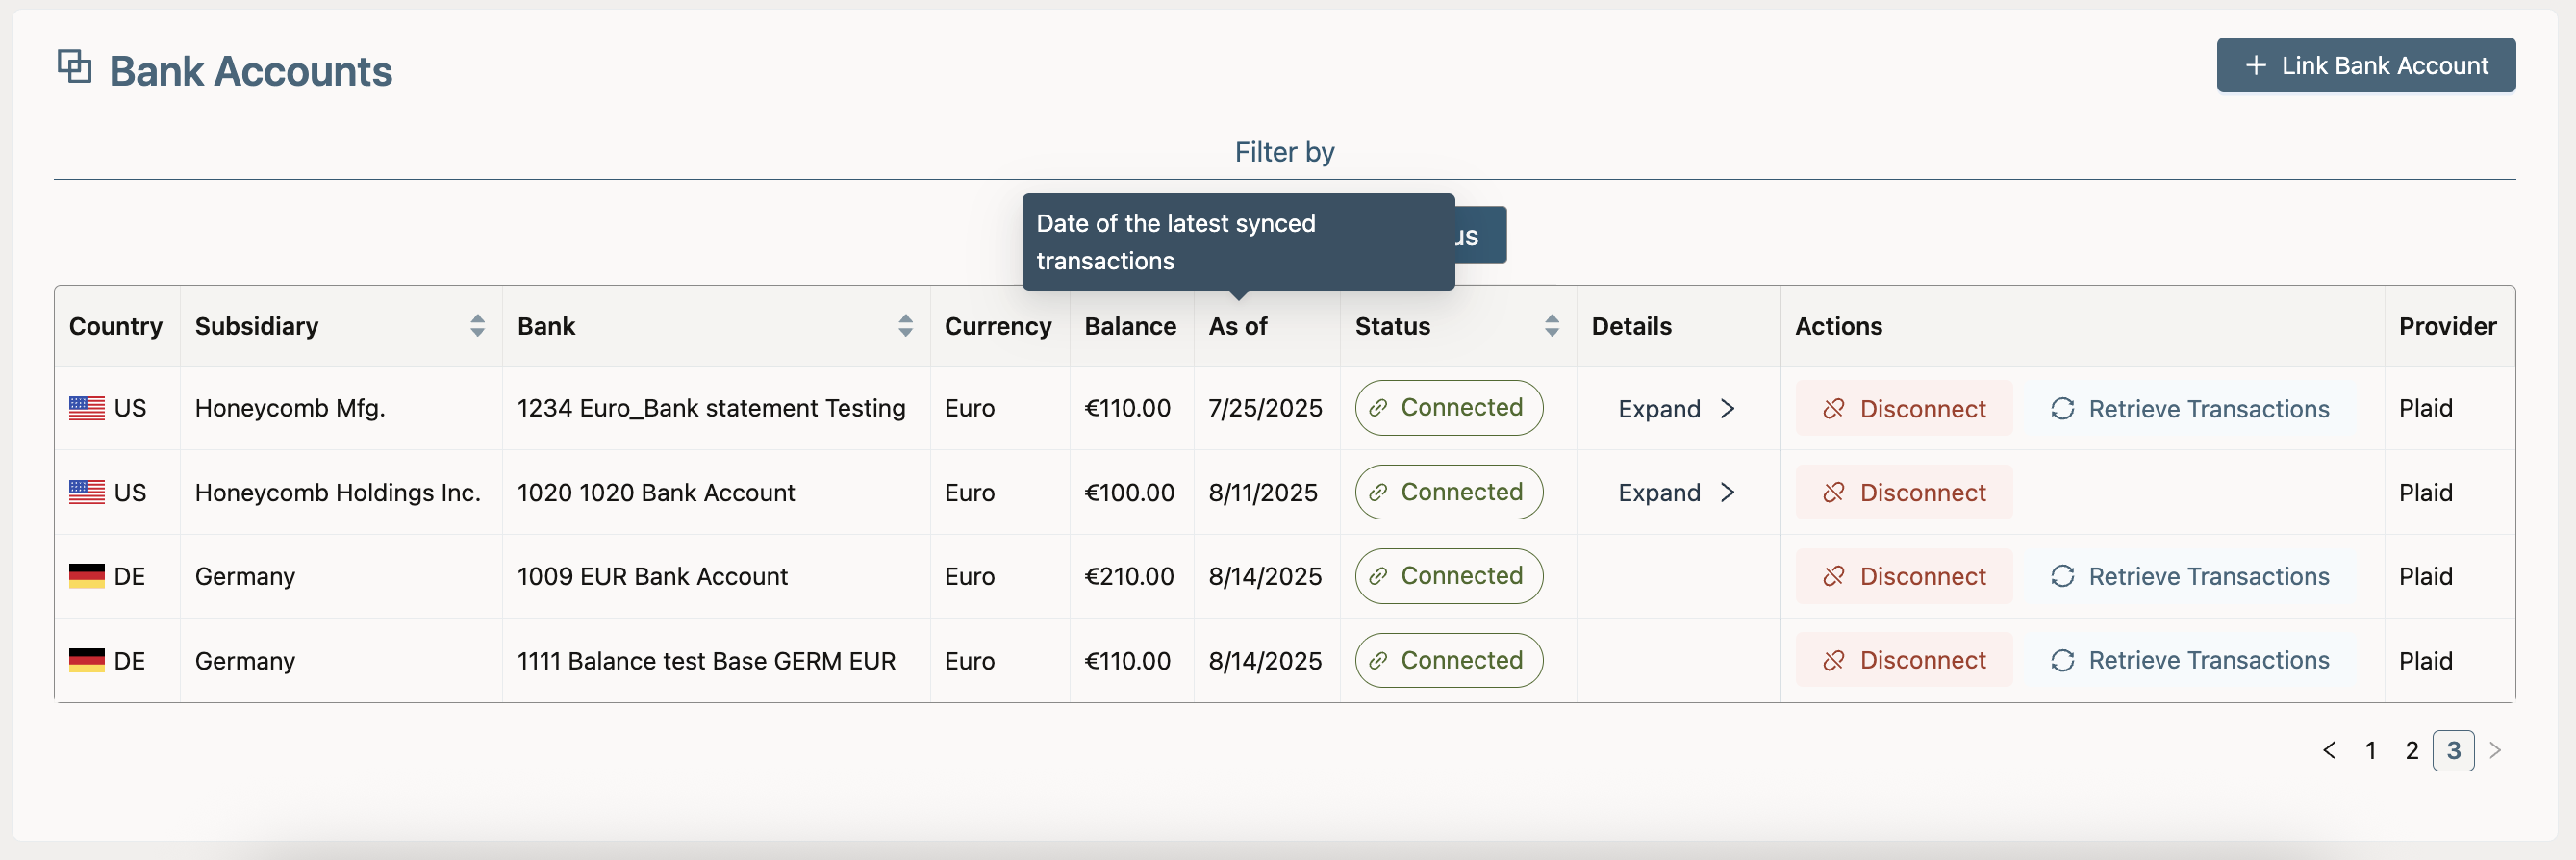Retrieve Transactions for 1111 Balance test account
2576x860 pixels.
(2189, 661)
